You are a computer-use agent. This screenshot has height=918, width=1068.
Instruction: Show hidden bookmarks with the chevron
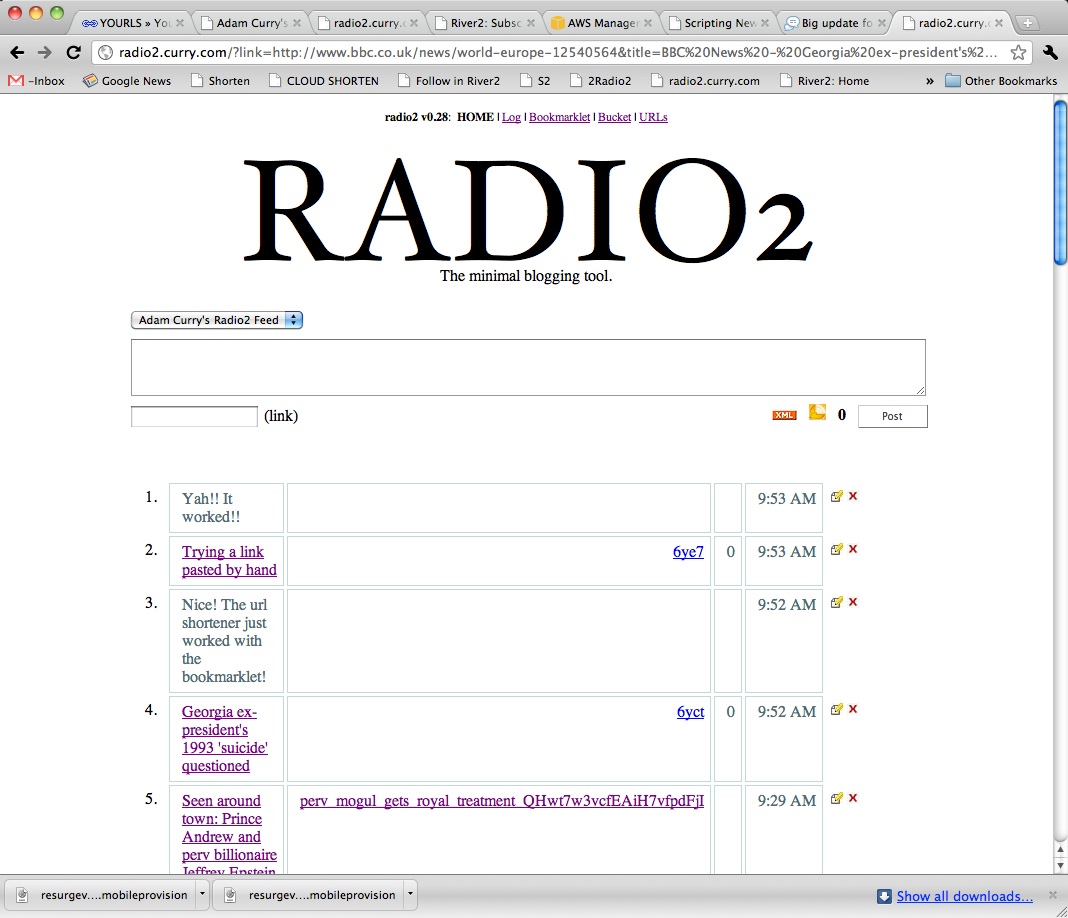(930, 81)
